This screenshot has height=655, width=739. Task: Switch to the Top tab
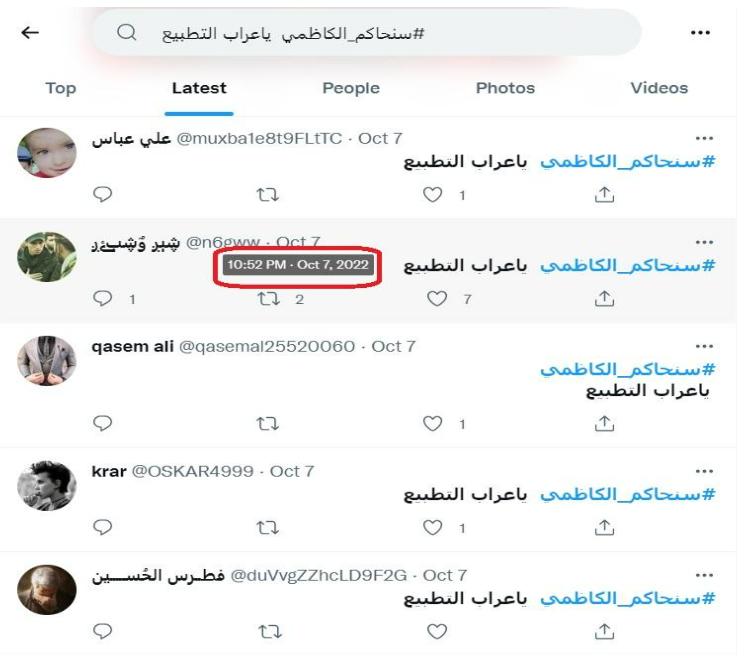(x=61, y=88)
